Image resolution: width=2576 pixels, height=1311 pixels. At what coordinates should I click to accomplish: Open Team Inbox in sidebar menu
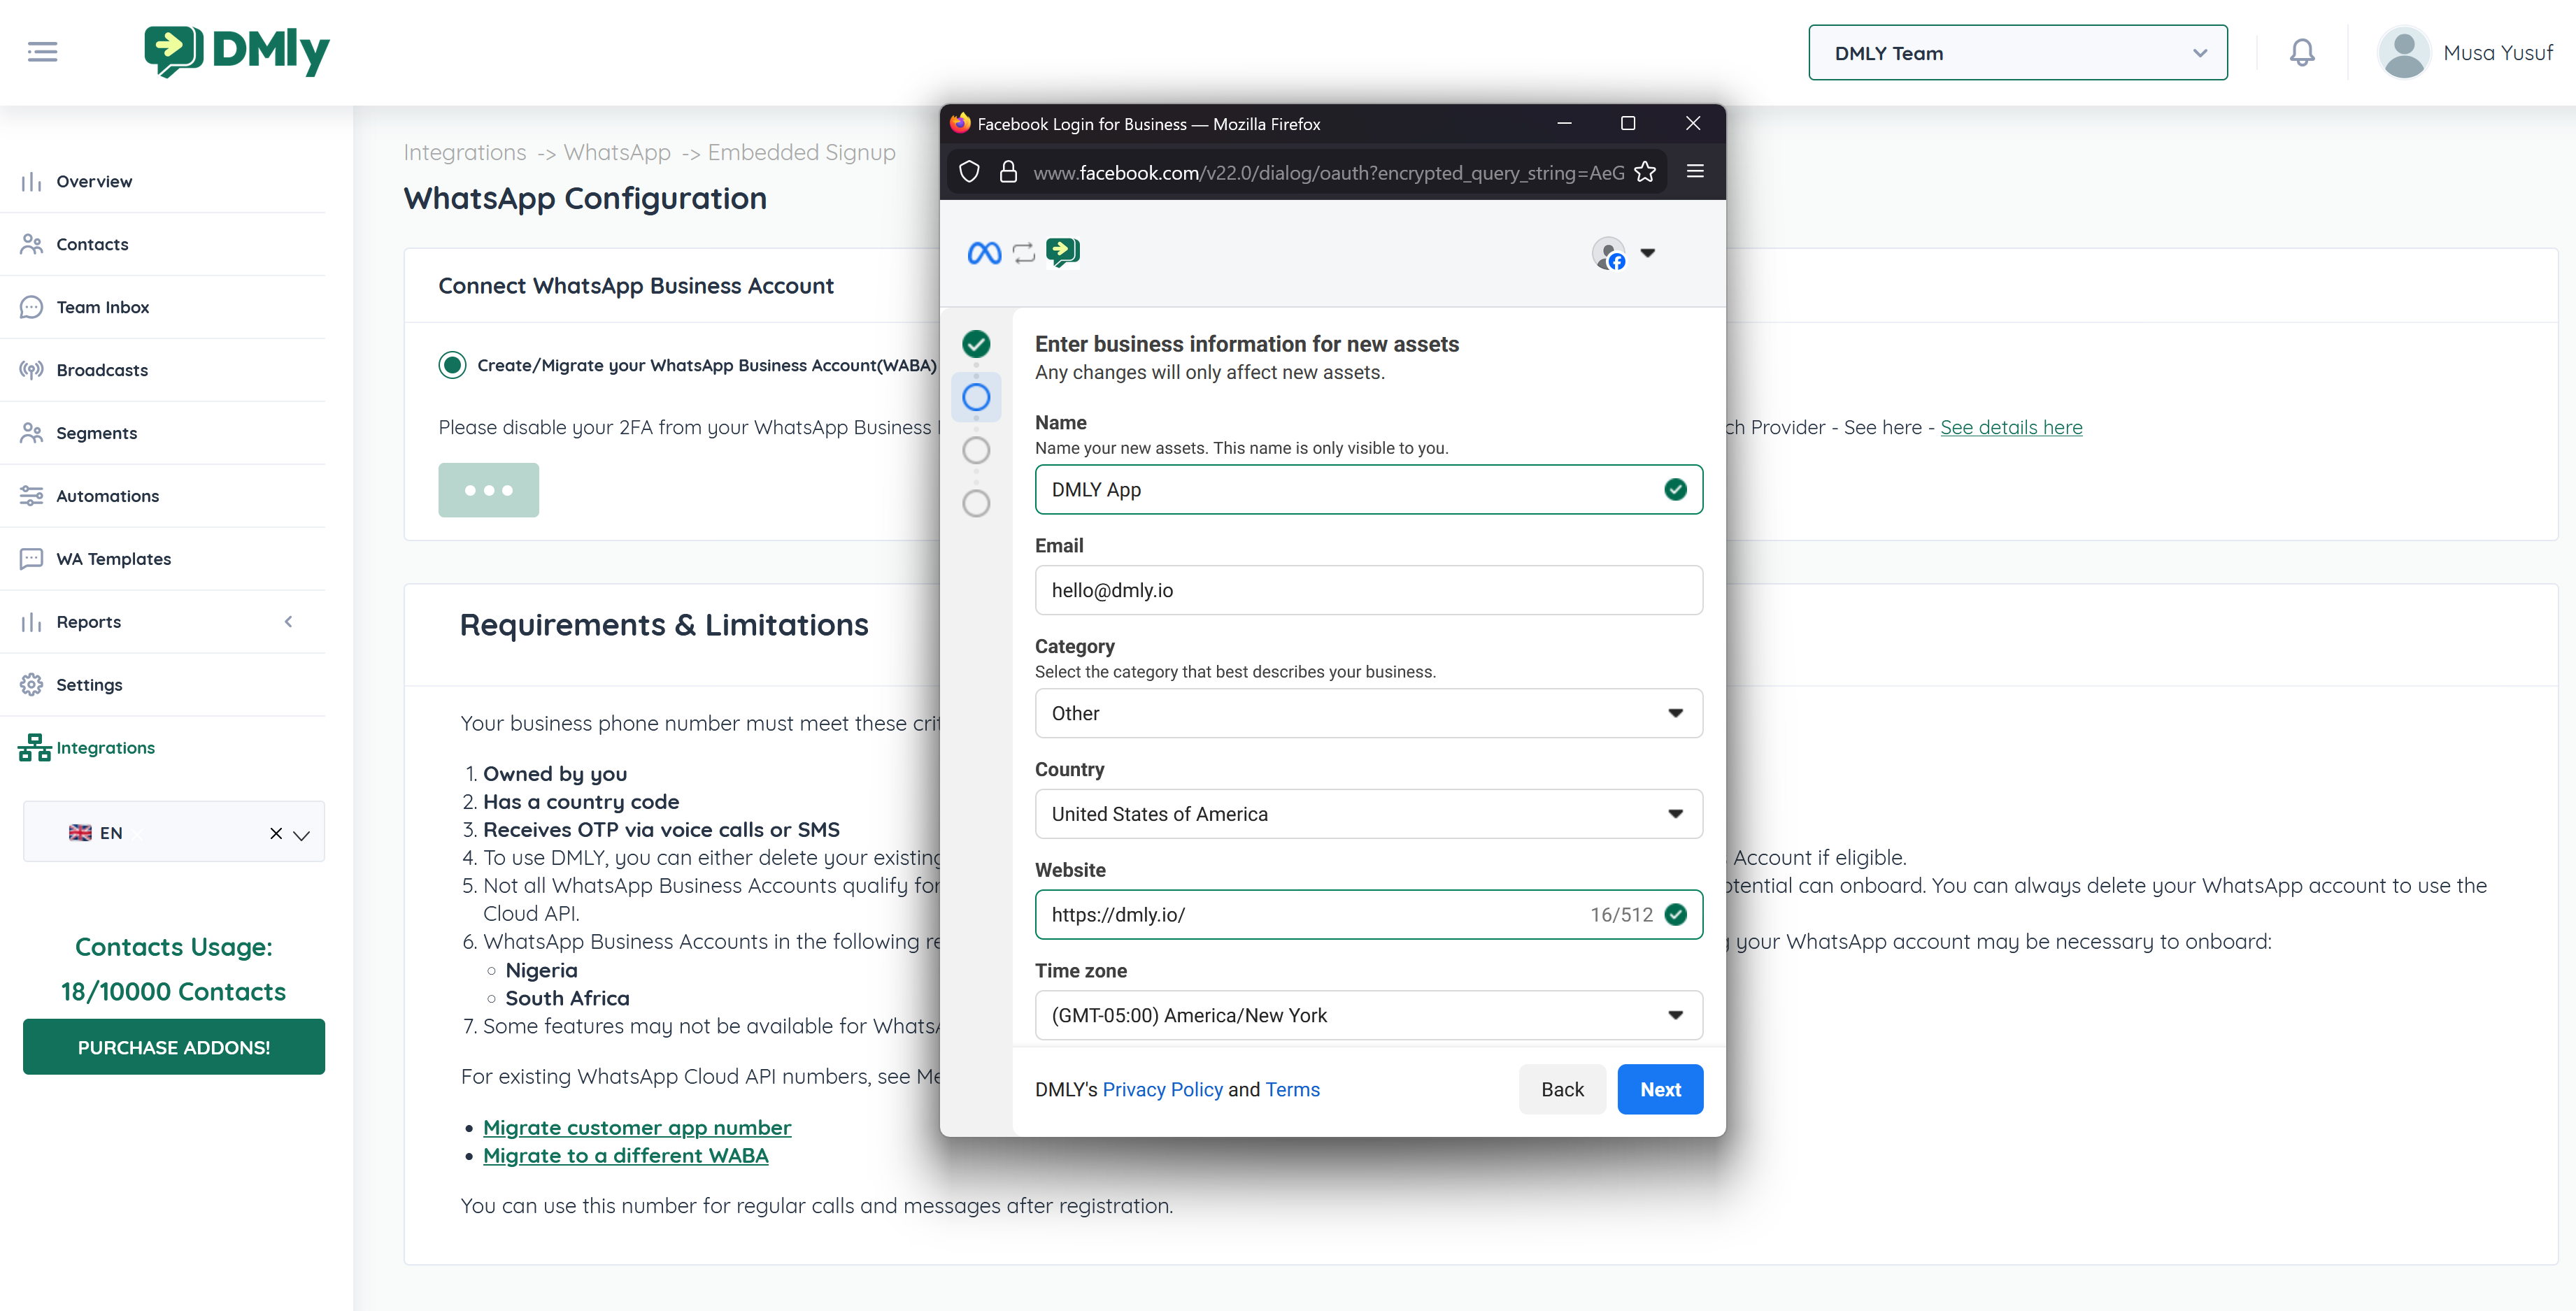(102, 307)
